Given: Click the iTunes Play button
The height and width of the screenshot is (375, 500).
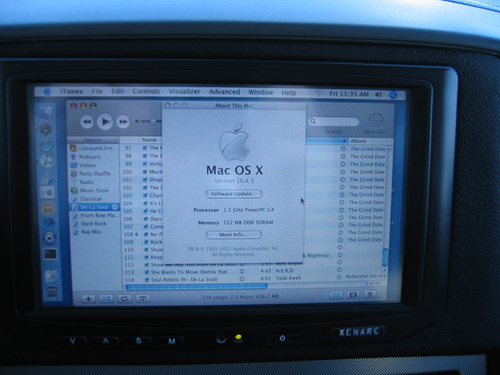Looking at the screenshot, I should point(105,122).
